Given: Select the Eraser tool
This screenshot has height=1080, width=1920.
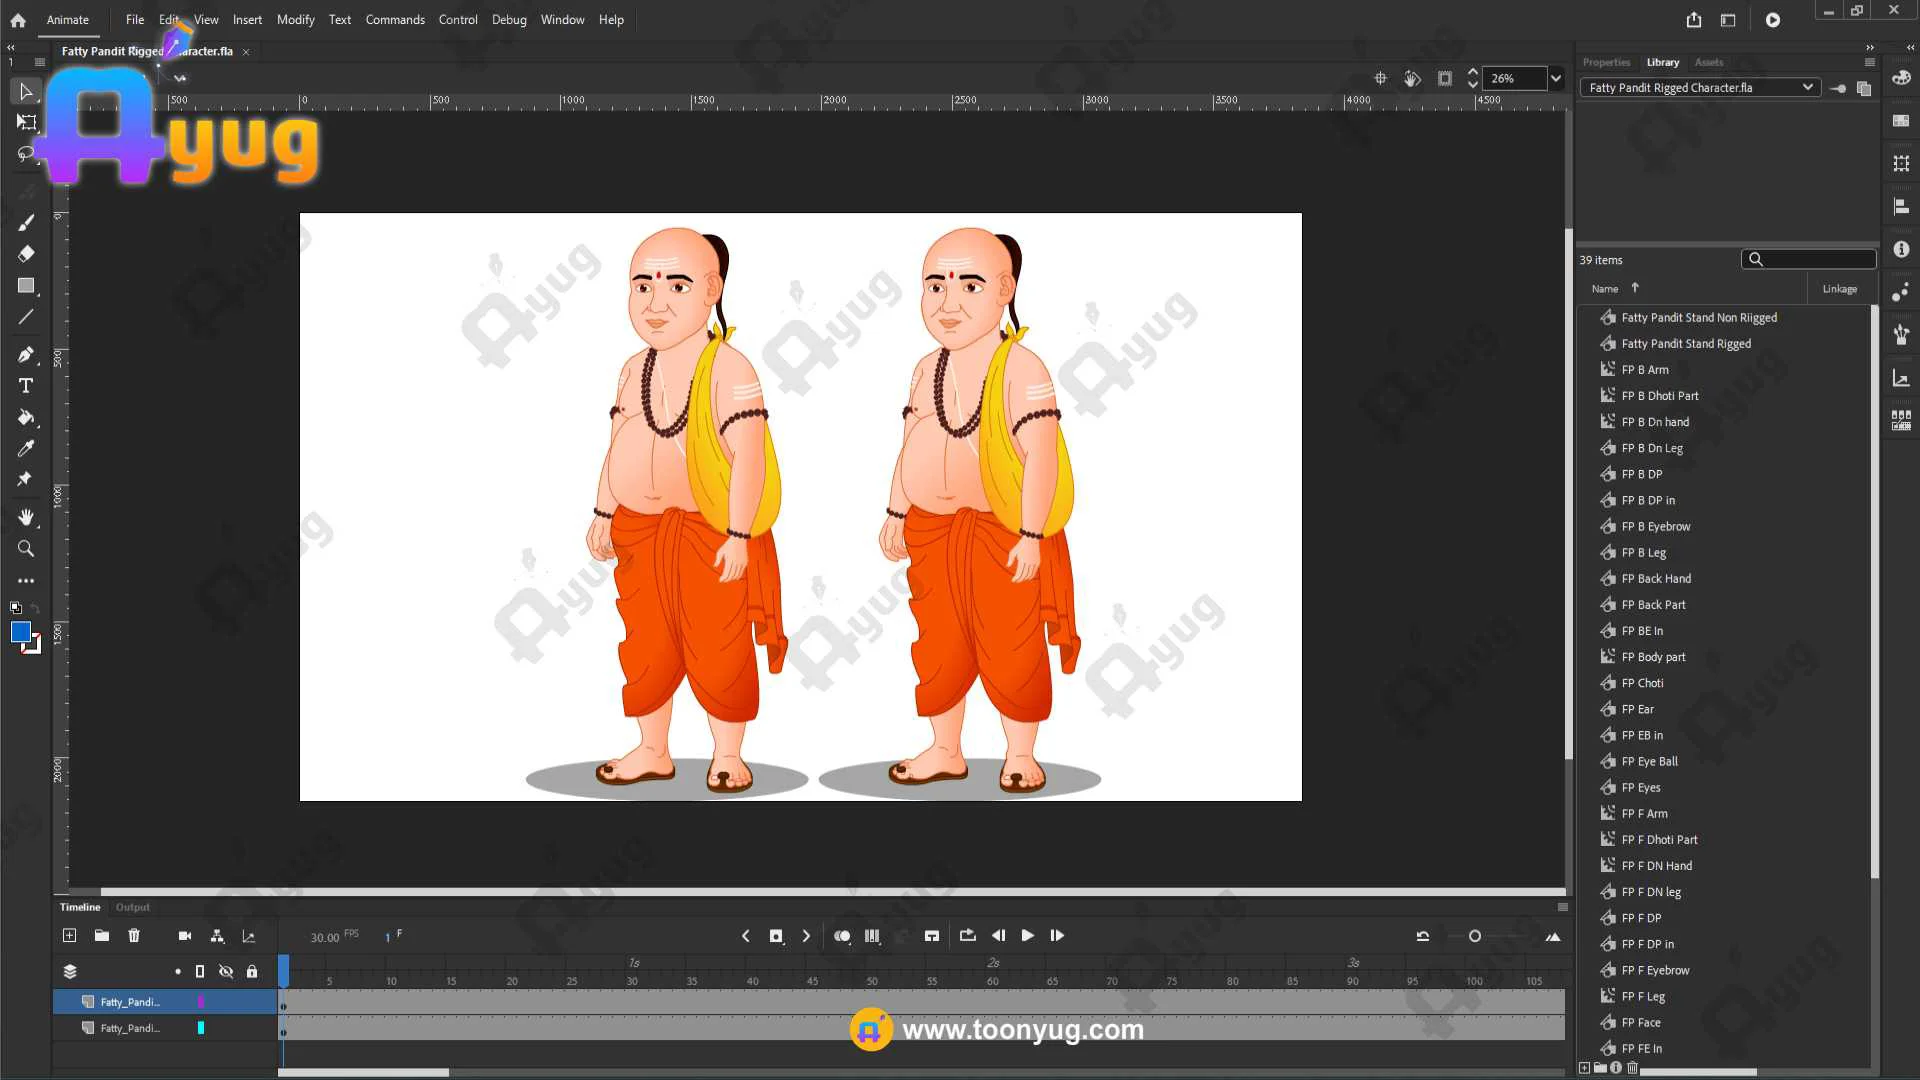Looking at the screenshot, I should (x=26, y=254).
